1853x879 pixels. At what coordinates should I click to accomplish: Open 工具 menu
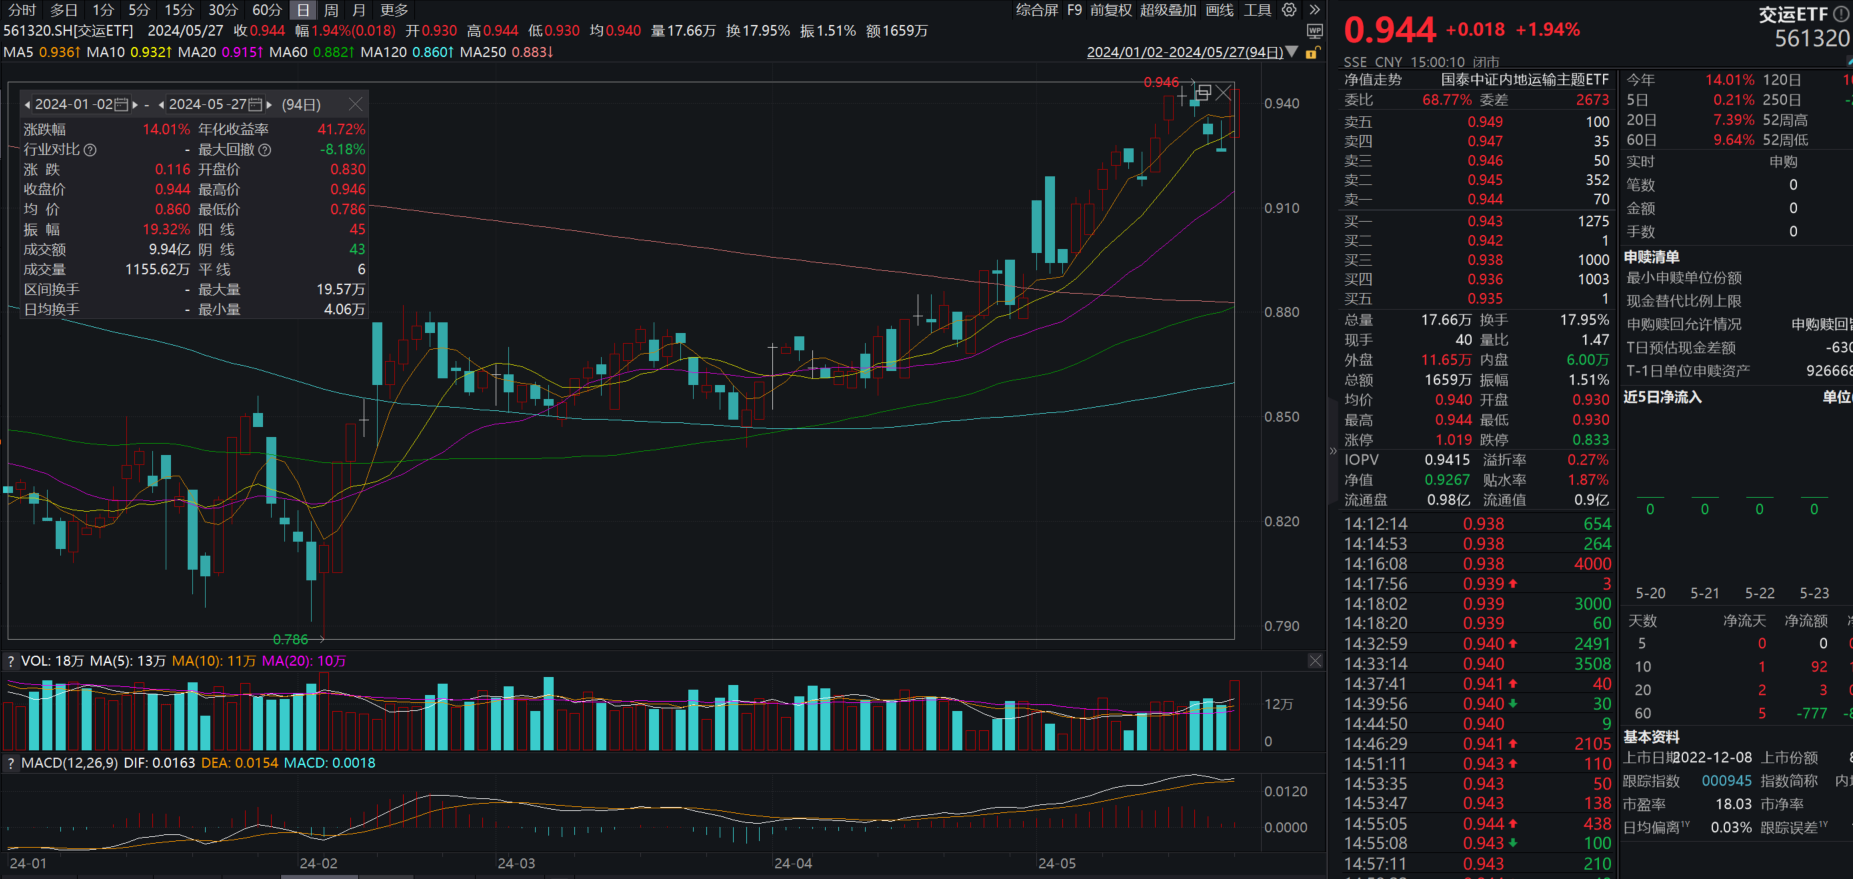[1257, 10]
